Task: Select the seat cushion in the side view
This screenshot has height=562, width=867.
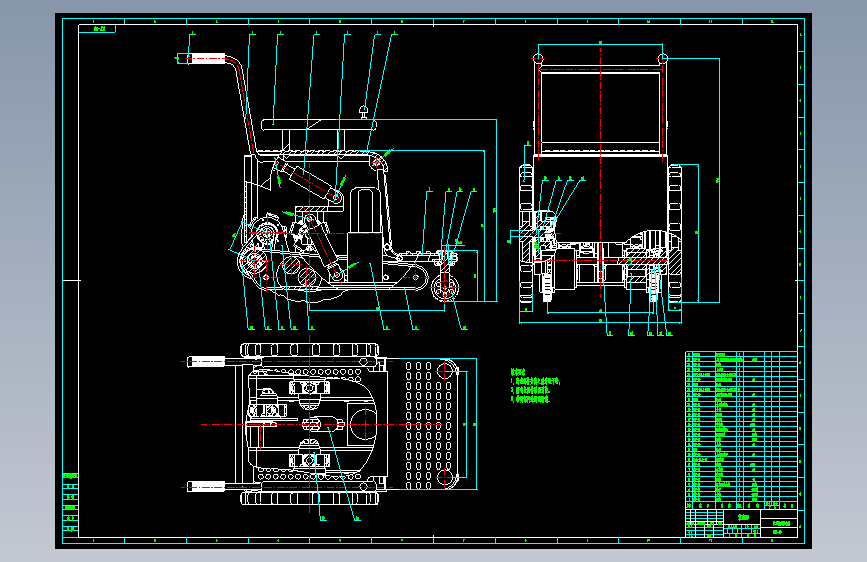Action: pos(318,126)
